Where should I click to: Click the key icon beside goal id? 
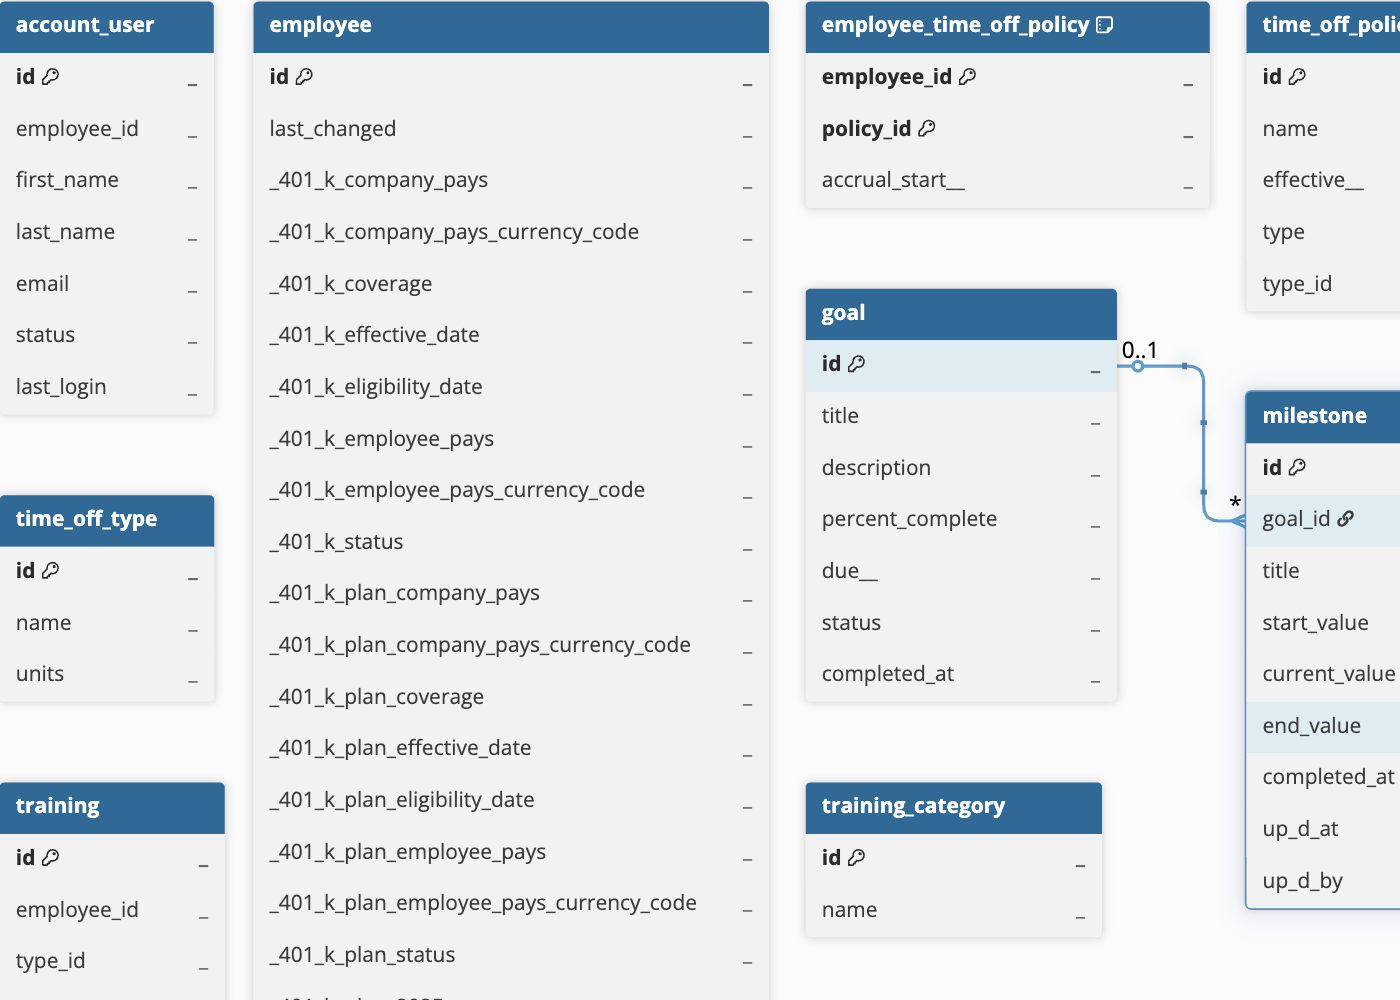(857, 363)
